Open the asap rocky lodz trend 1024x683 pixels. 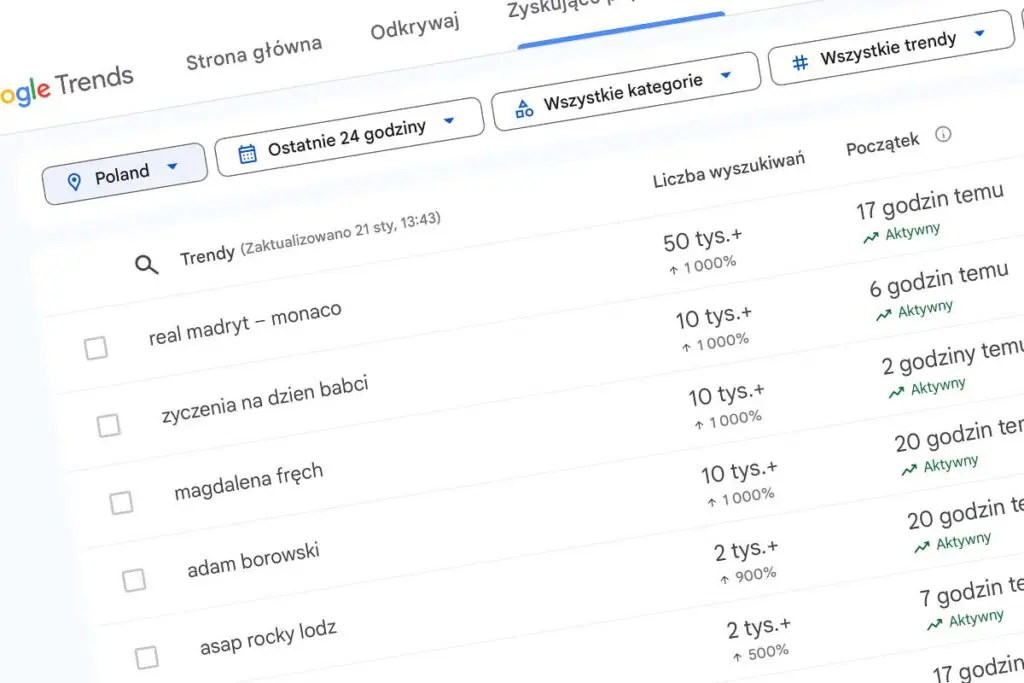(268, 637)
